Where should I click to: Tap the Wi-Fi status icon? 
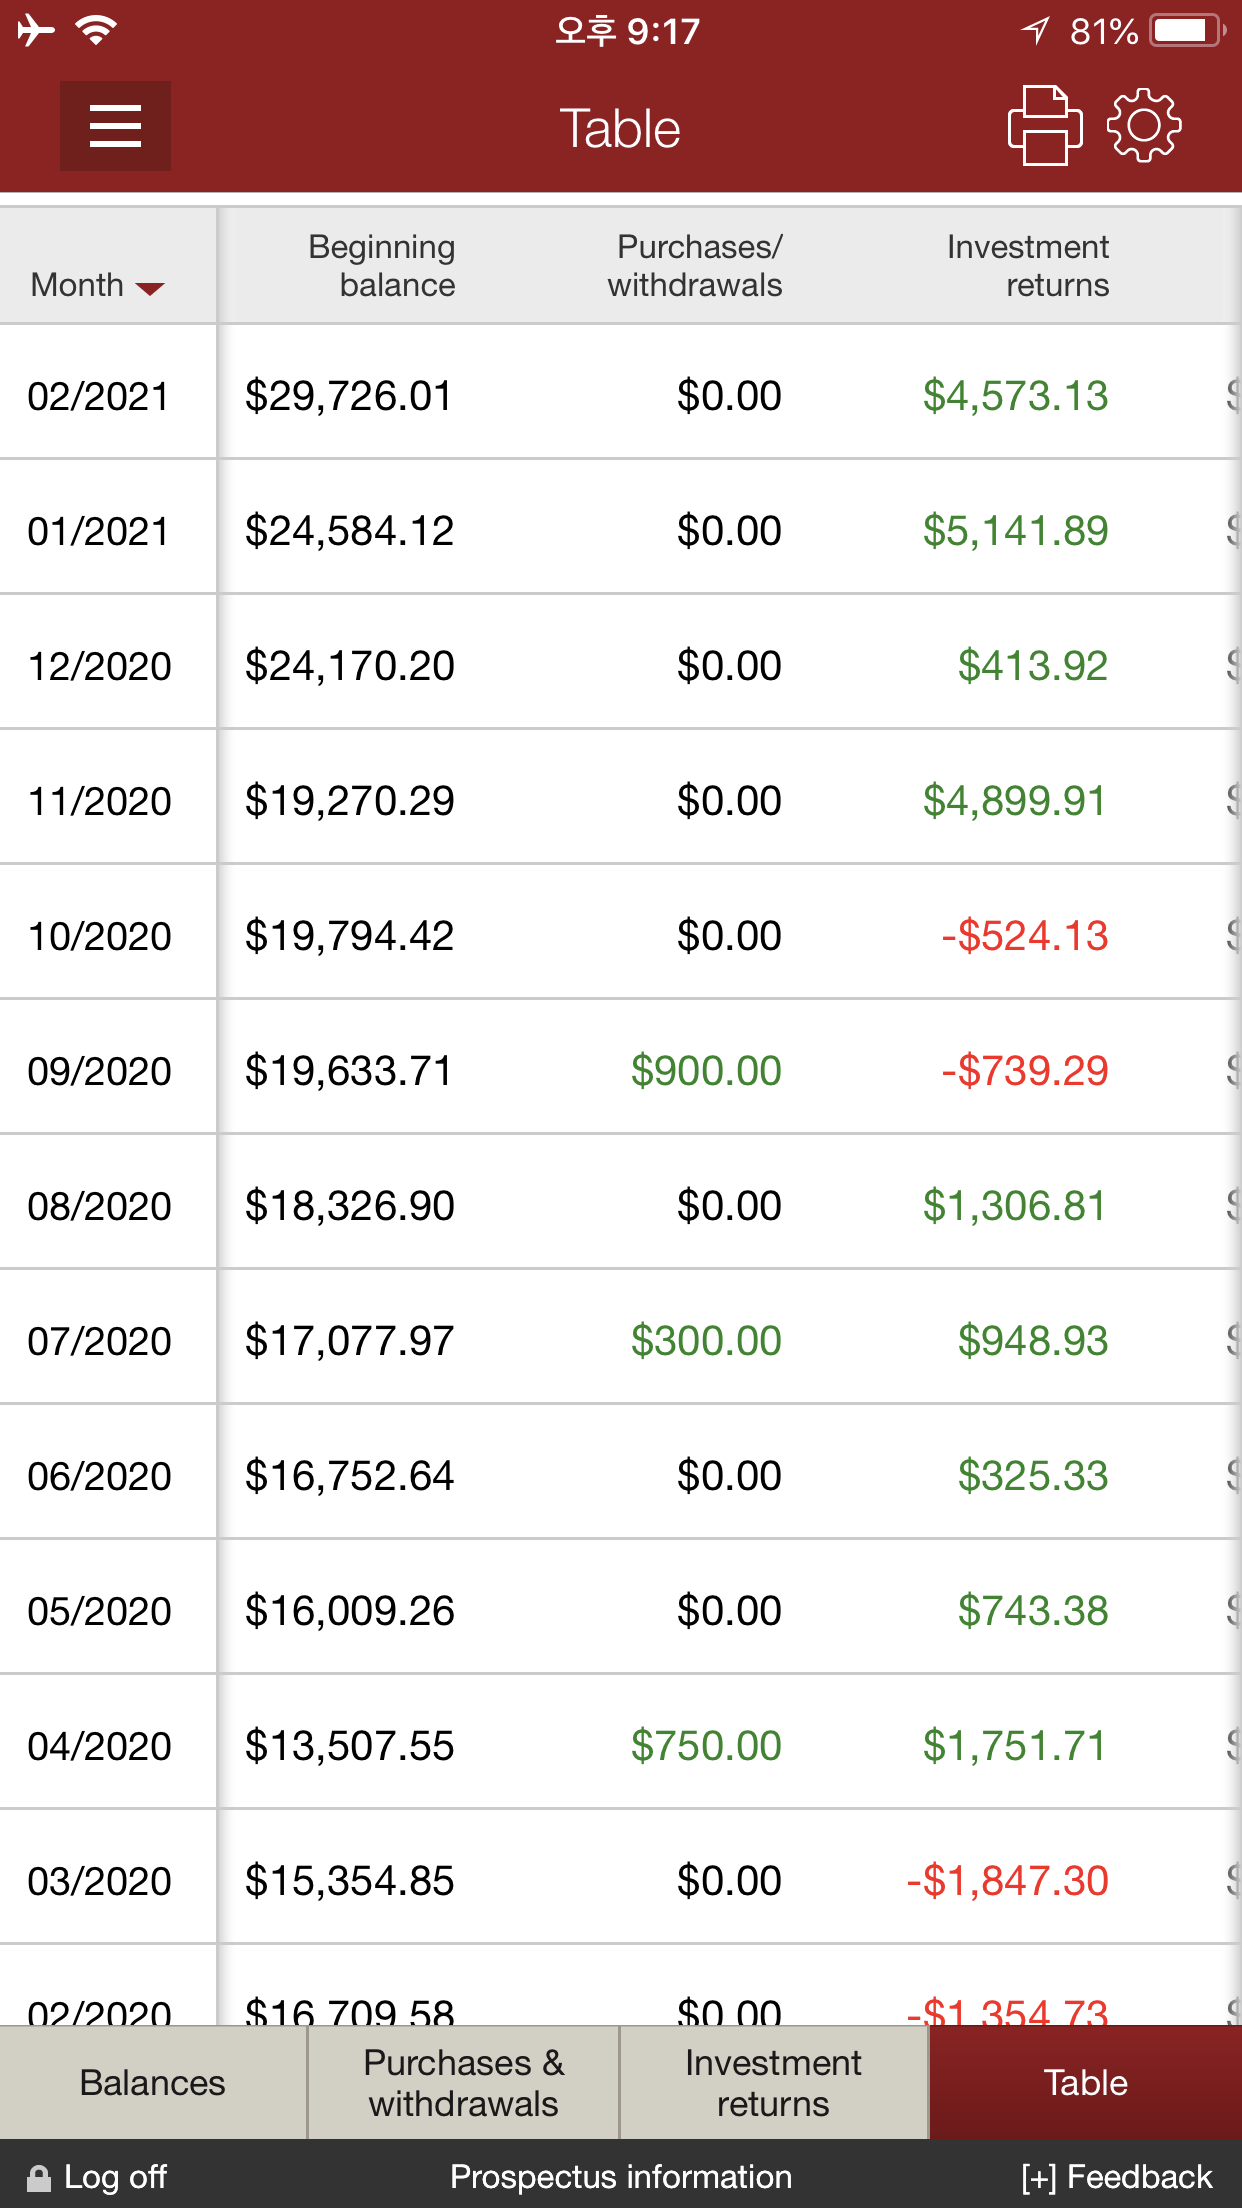coord(96,31)
